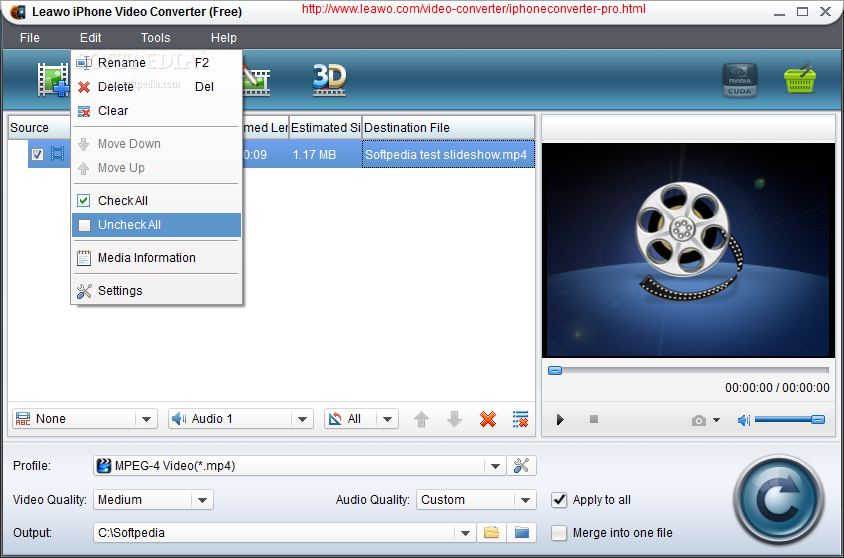Click the film strip icon in file row
This screenshot has height=558, width=844.
click(57, 154)
